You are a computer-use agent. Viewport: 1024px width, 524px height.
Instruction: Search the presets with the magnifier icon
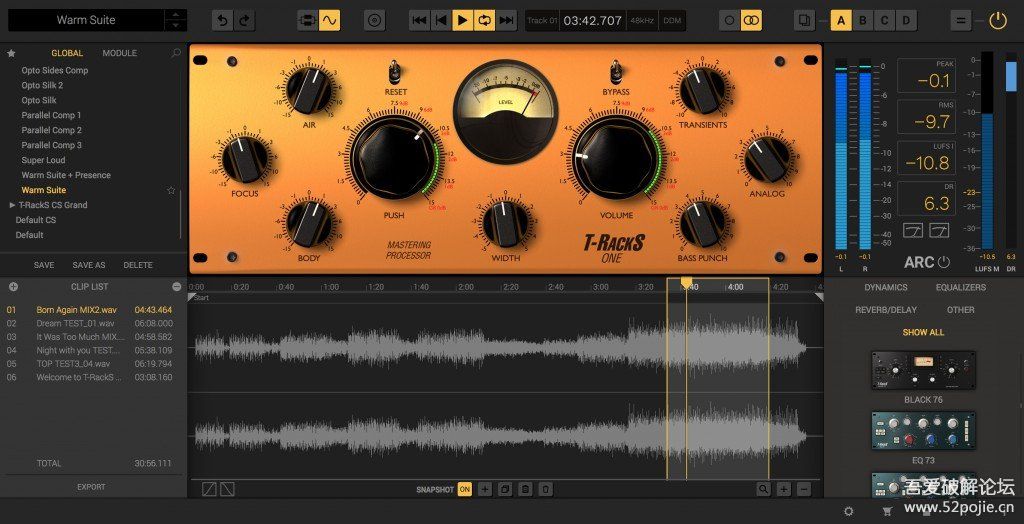(x=176, y=54)
